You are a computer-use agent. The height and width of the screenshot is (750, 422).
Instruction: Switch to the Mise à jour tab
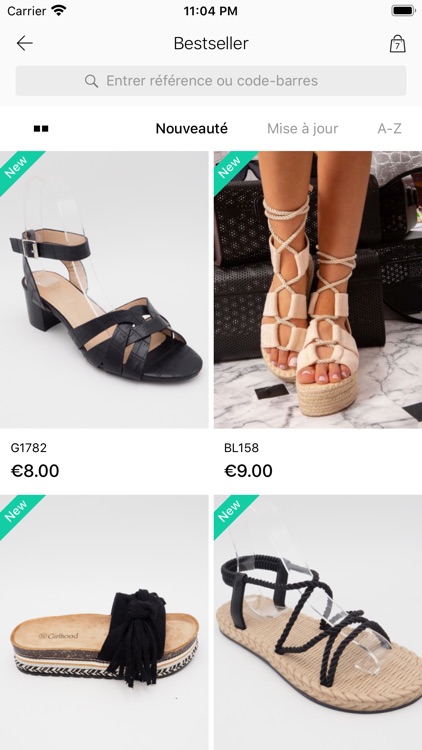pos(302,129)
